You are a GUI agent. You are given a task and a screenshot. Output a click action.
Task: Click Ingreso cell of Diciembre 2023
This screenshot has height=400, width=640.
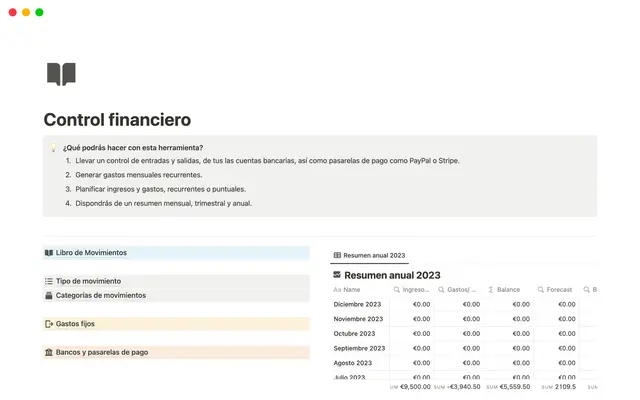point(411,304)
